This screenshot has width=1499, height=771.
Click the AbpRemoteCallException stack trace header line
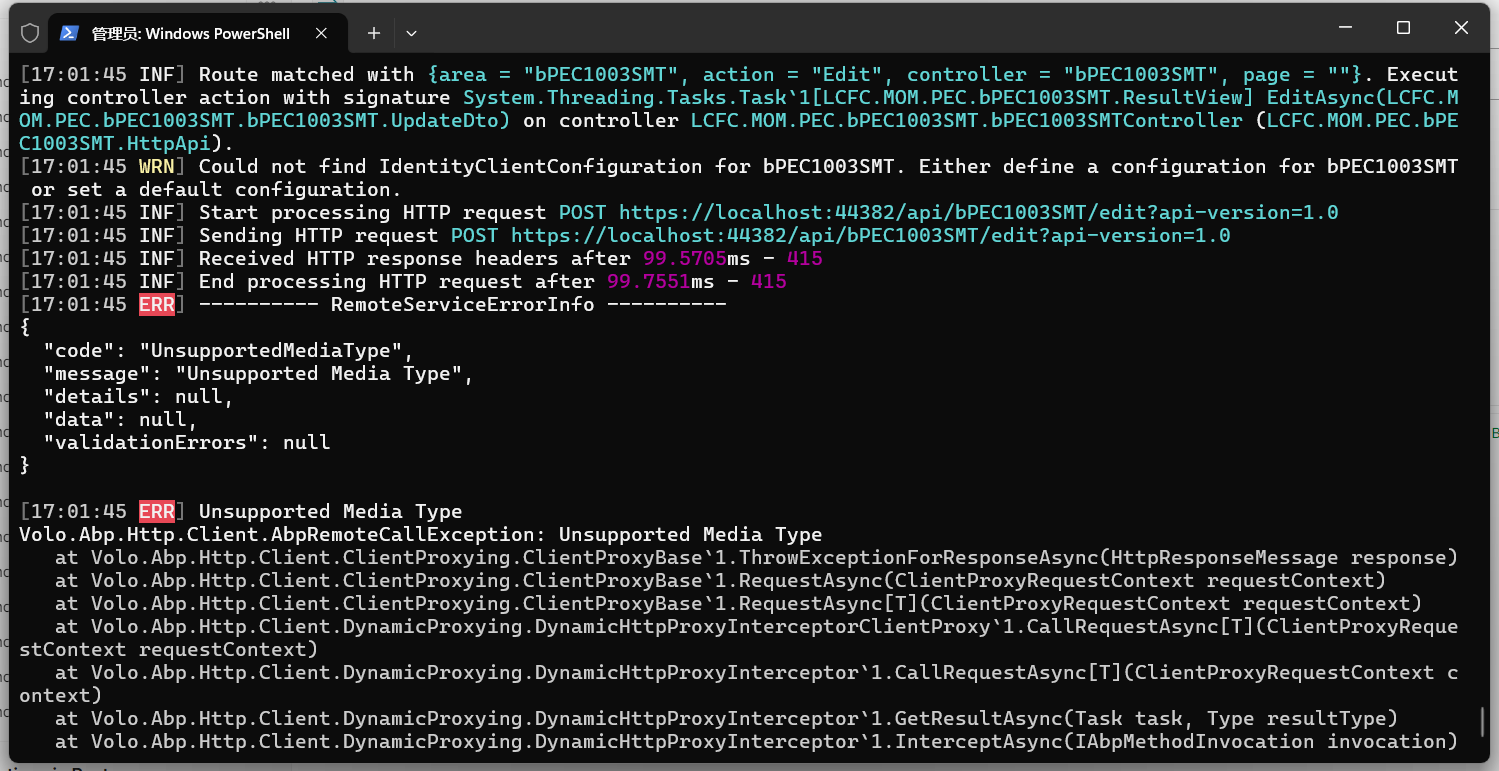pyautogui.click(x=420, y=534)
